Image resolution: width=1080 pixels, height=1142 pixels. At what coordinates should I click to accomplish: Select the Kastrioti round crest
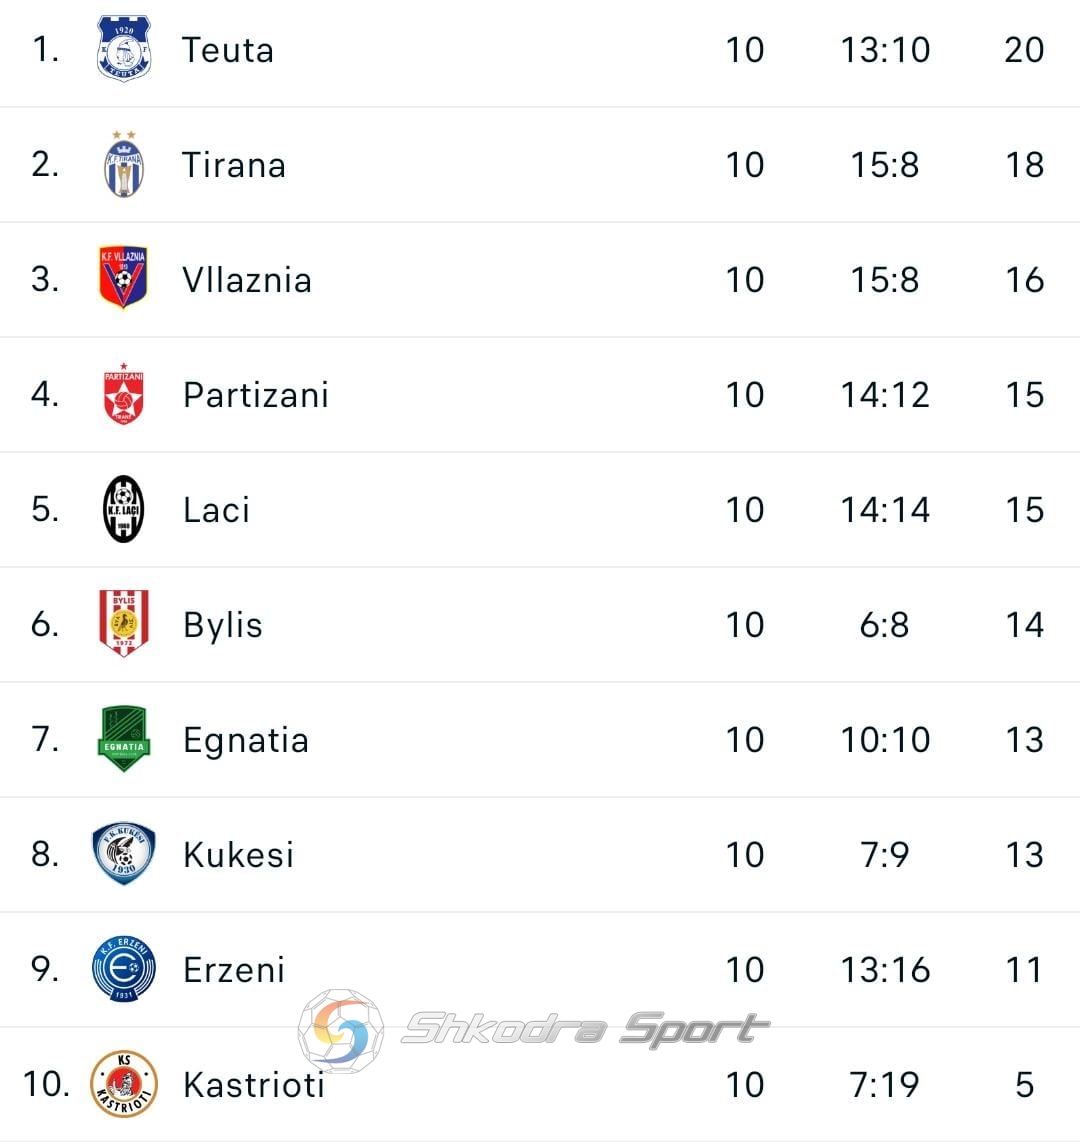point(124,1084)
